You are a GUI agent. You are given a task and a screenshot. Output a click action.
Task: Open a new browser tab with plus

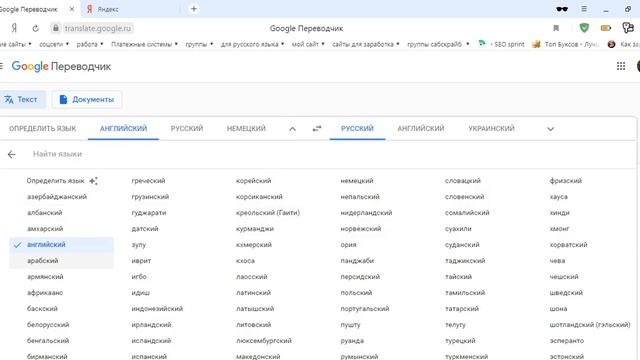point(194,9)
